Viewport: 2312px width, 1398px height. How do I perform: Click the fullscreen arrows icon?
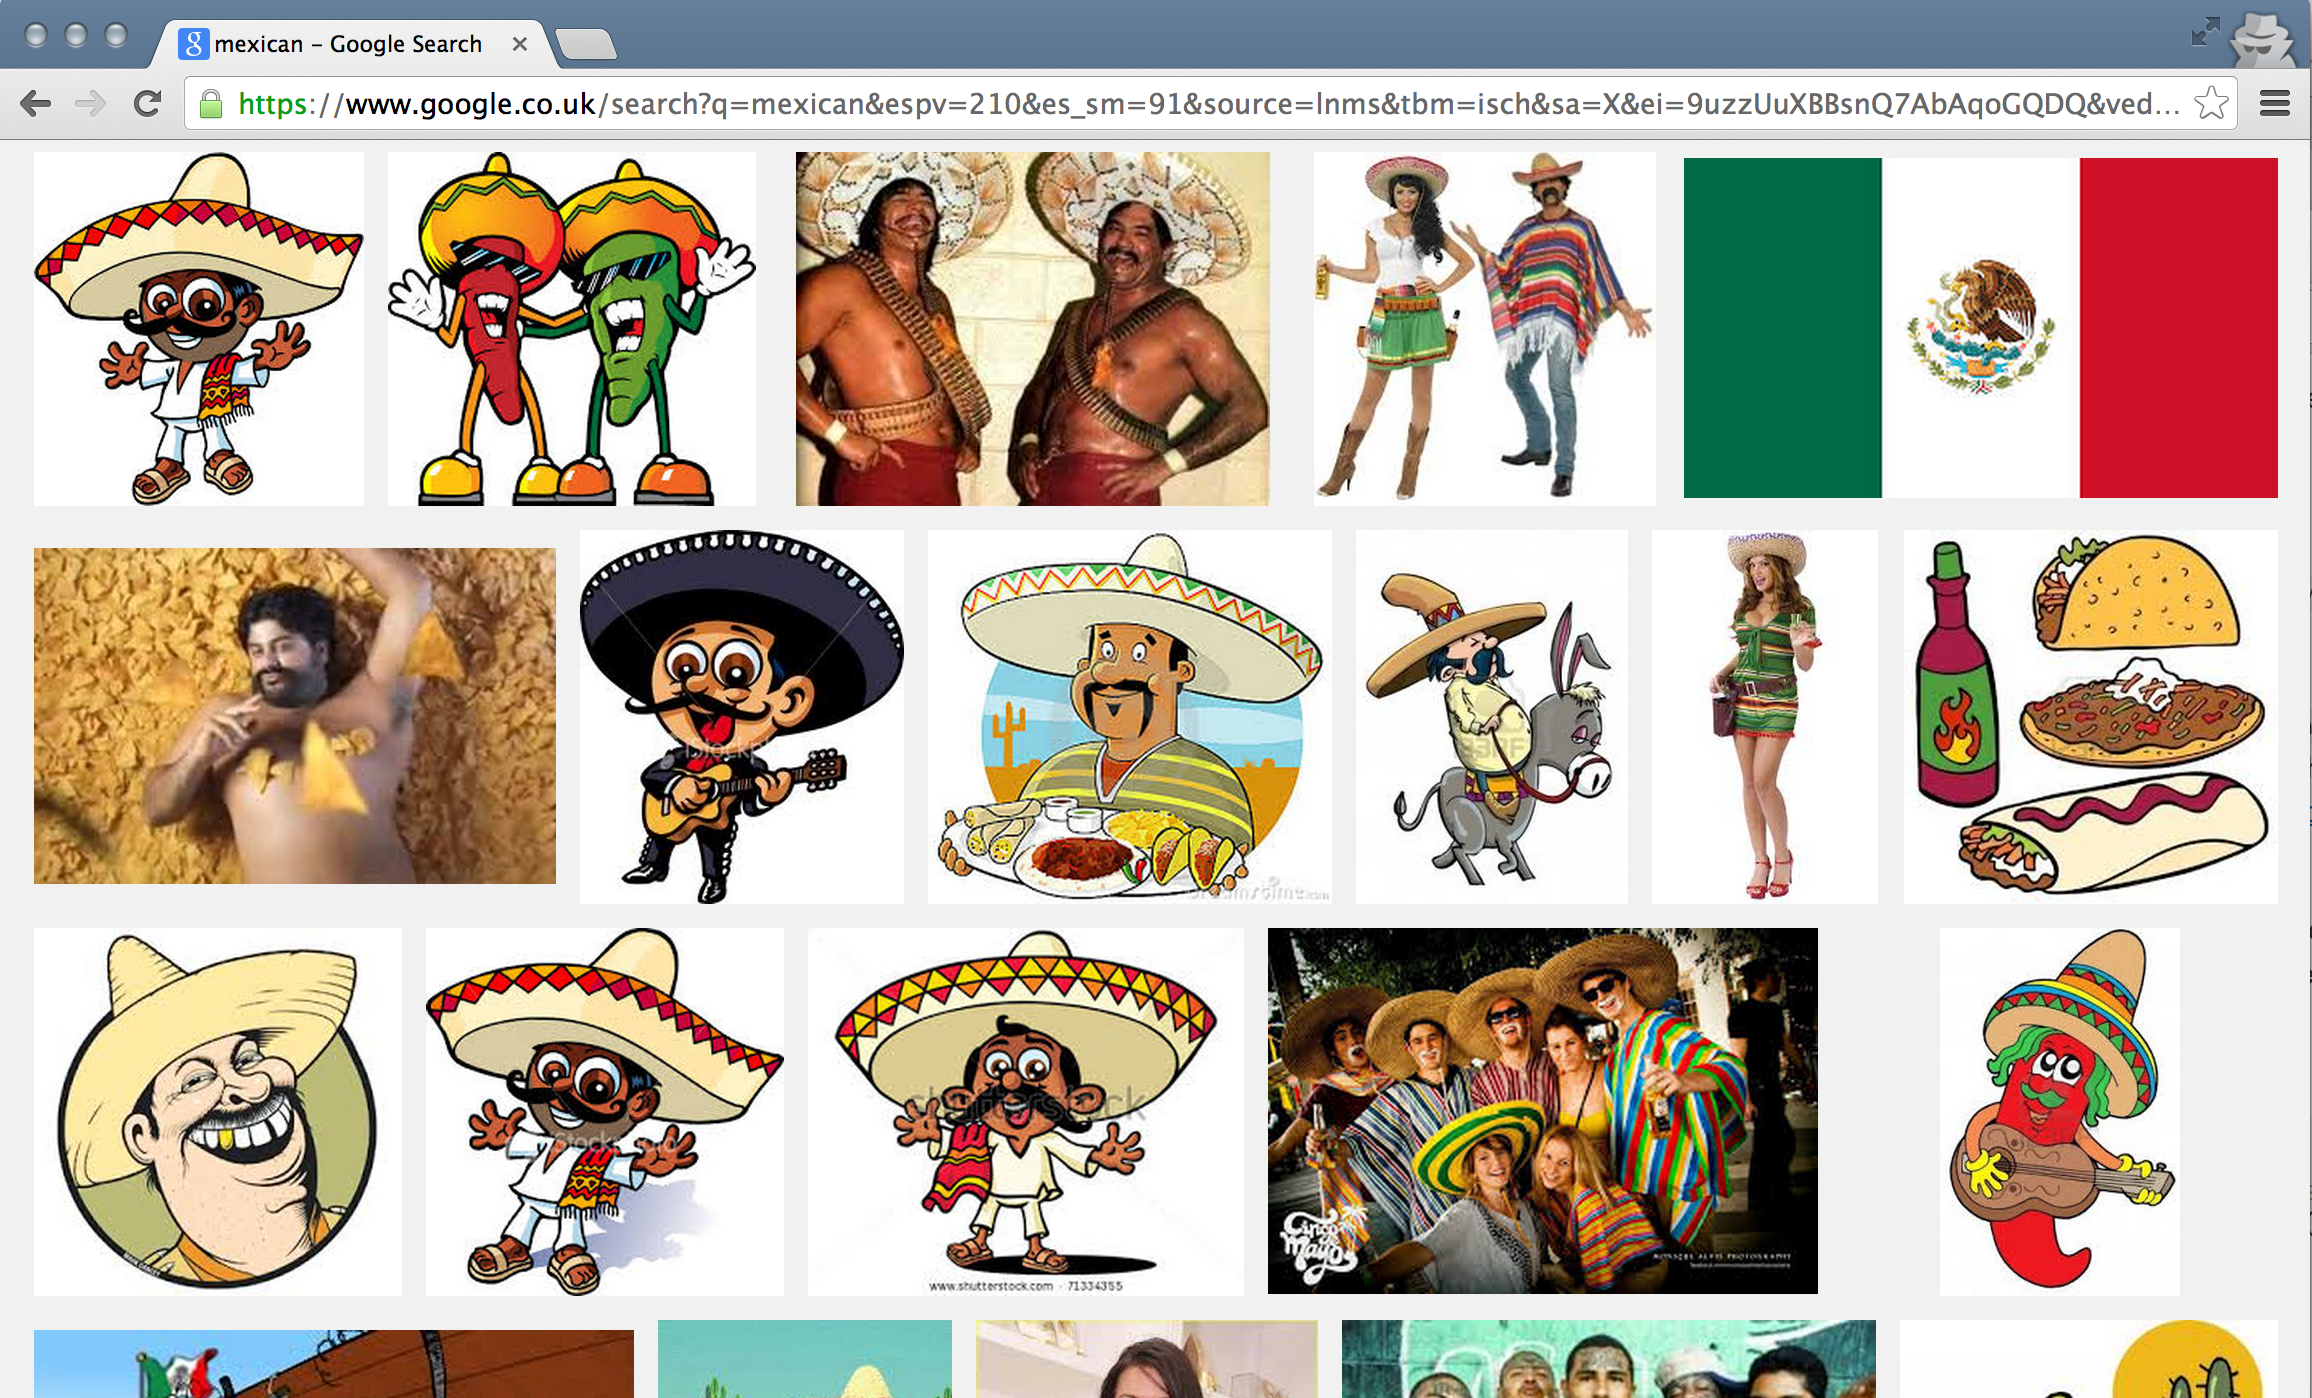[x=2204, y=32]
